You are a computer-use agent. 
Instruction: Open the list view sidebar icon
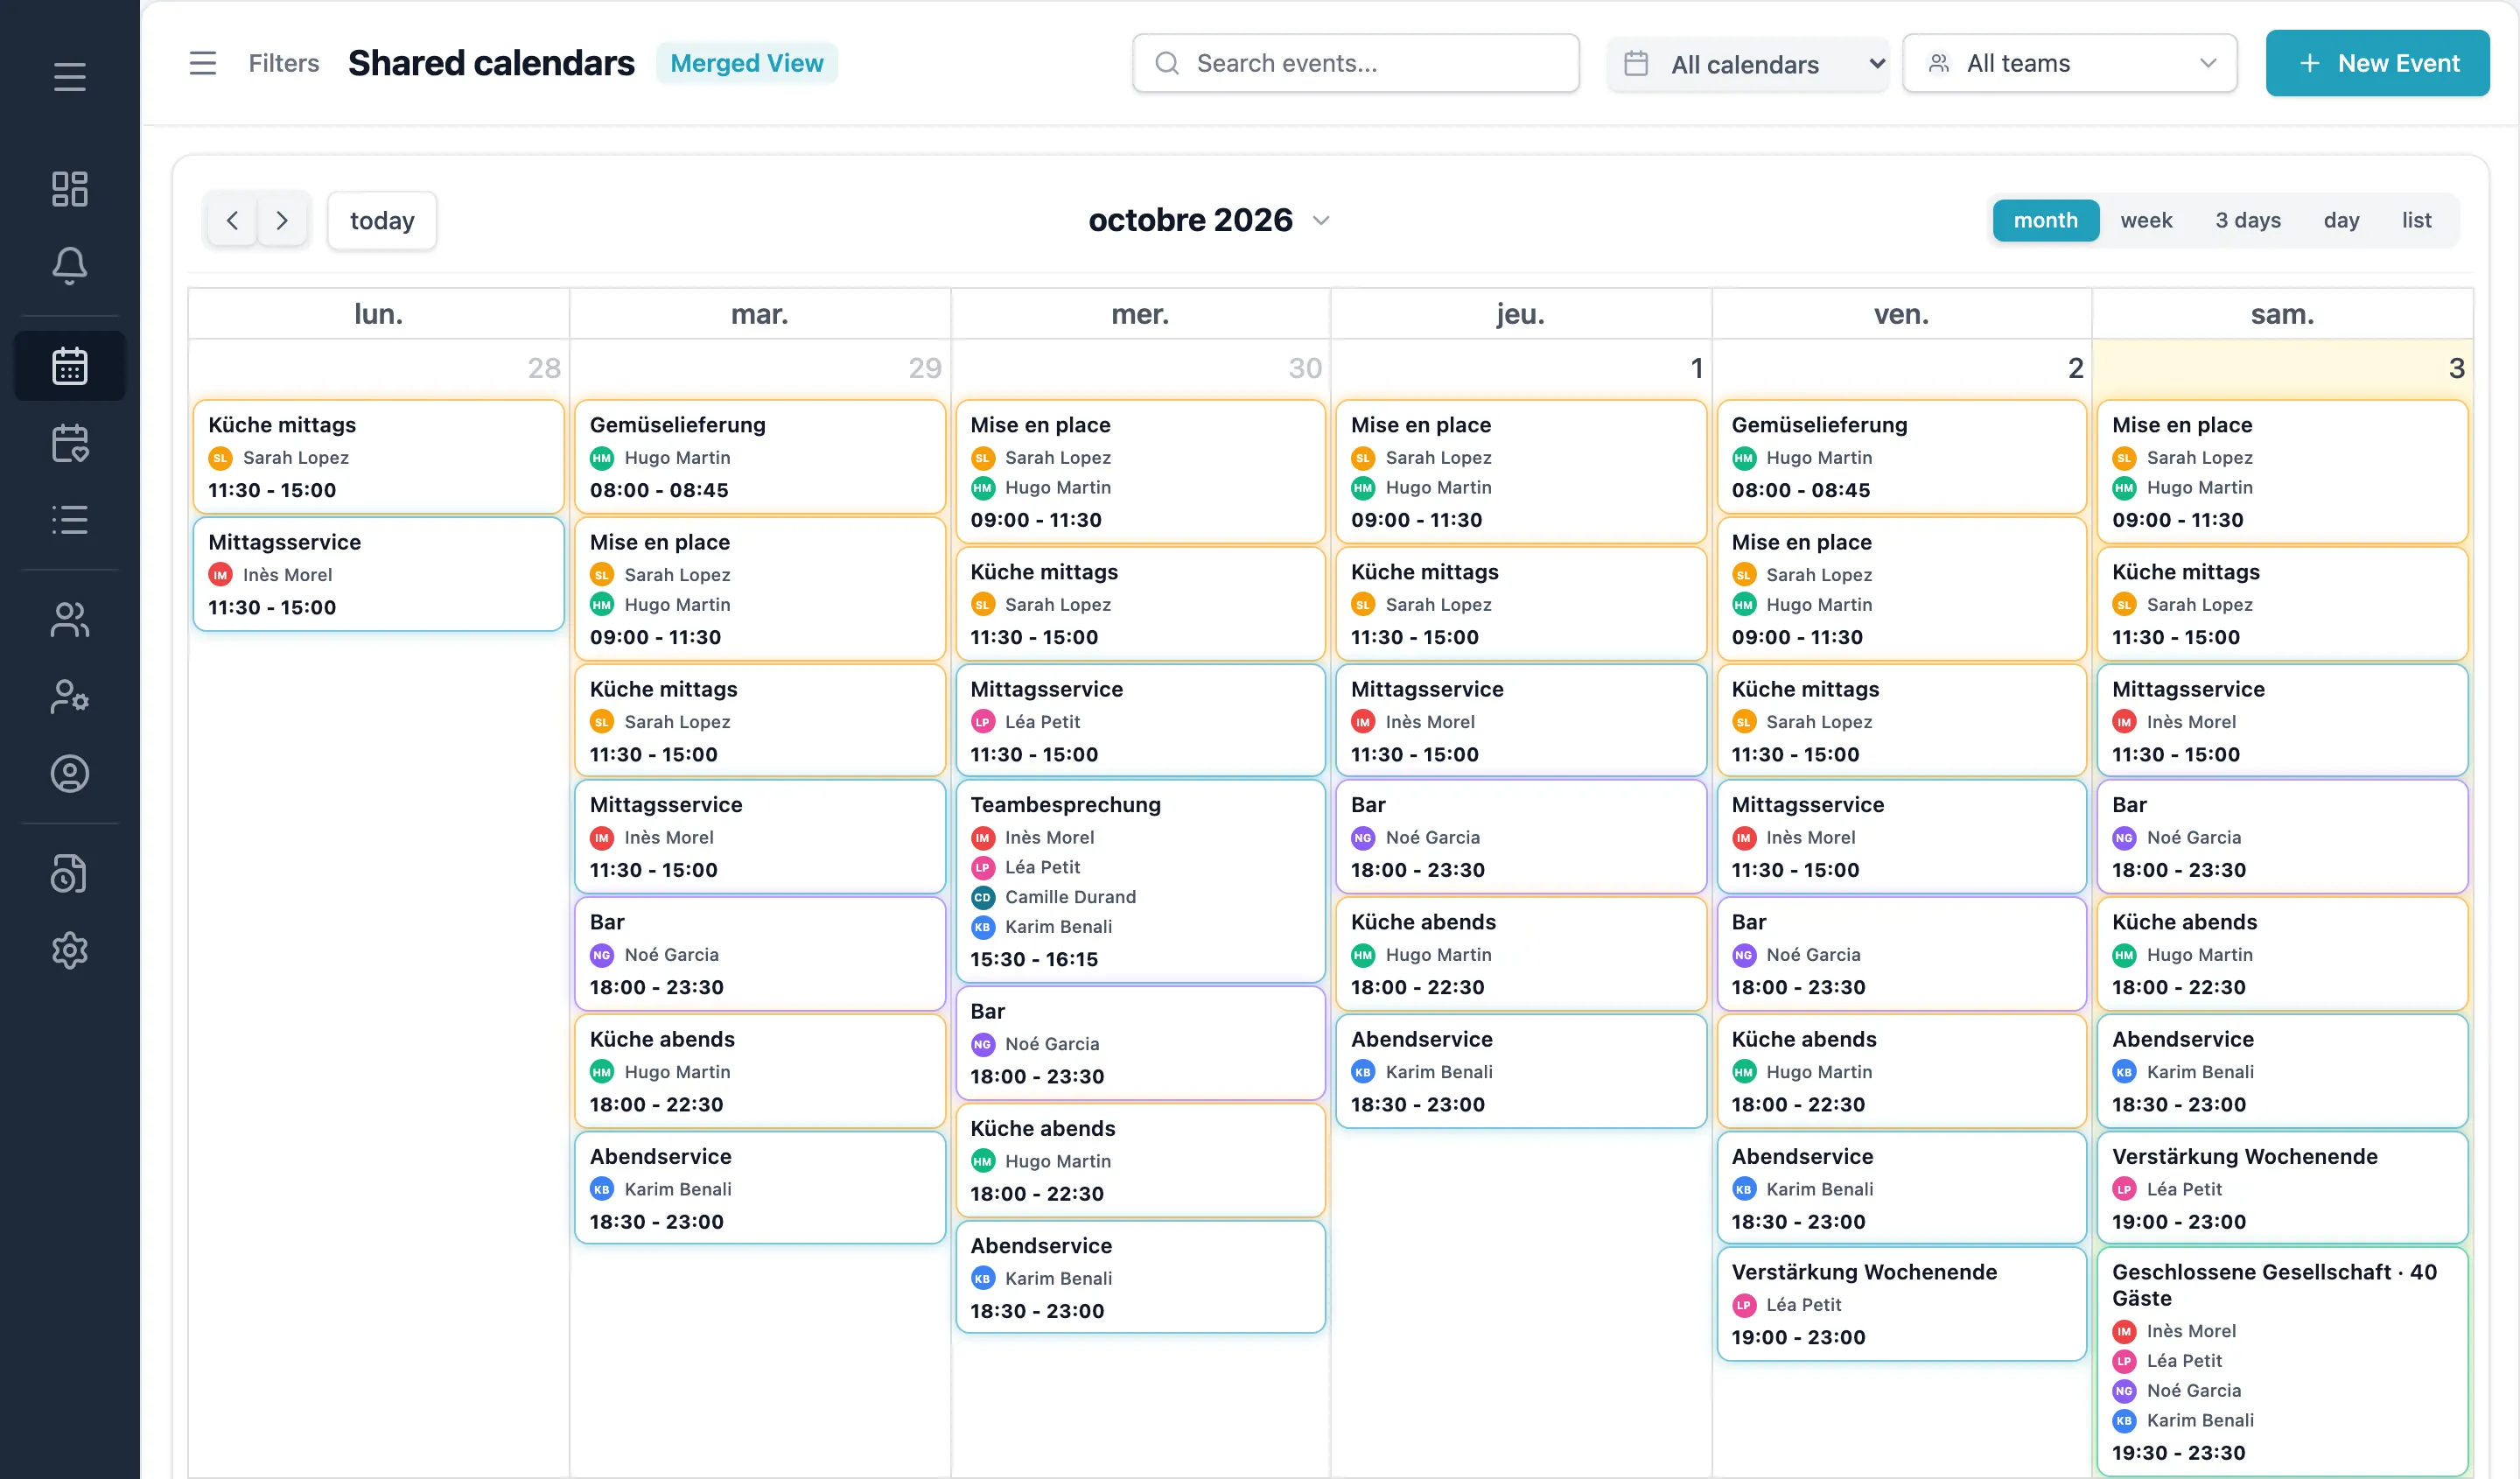click(69, 520)
